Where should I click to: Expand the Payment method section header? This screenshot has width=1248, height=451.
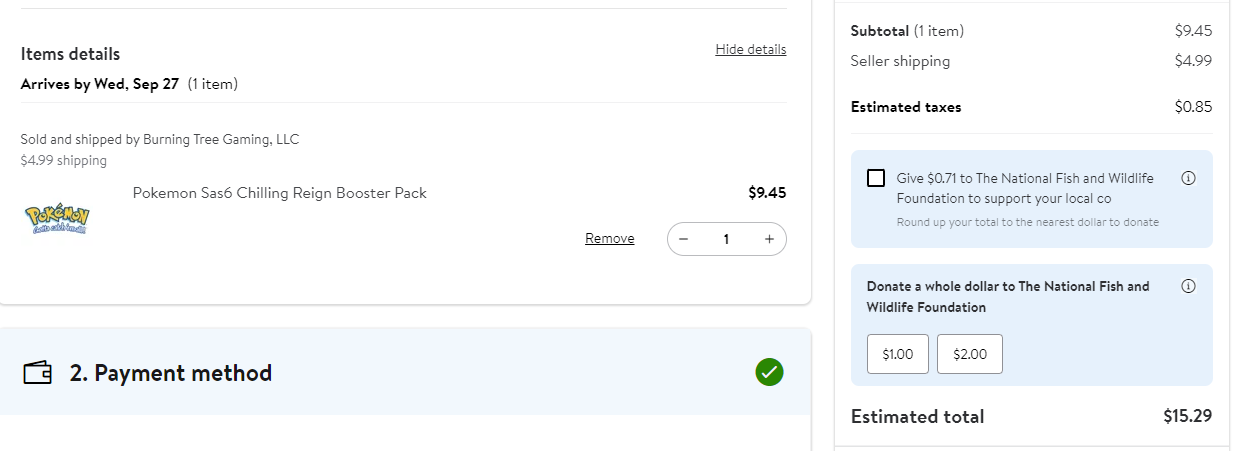click(171, 373)
